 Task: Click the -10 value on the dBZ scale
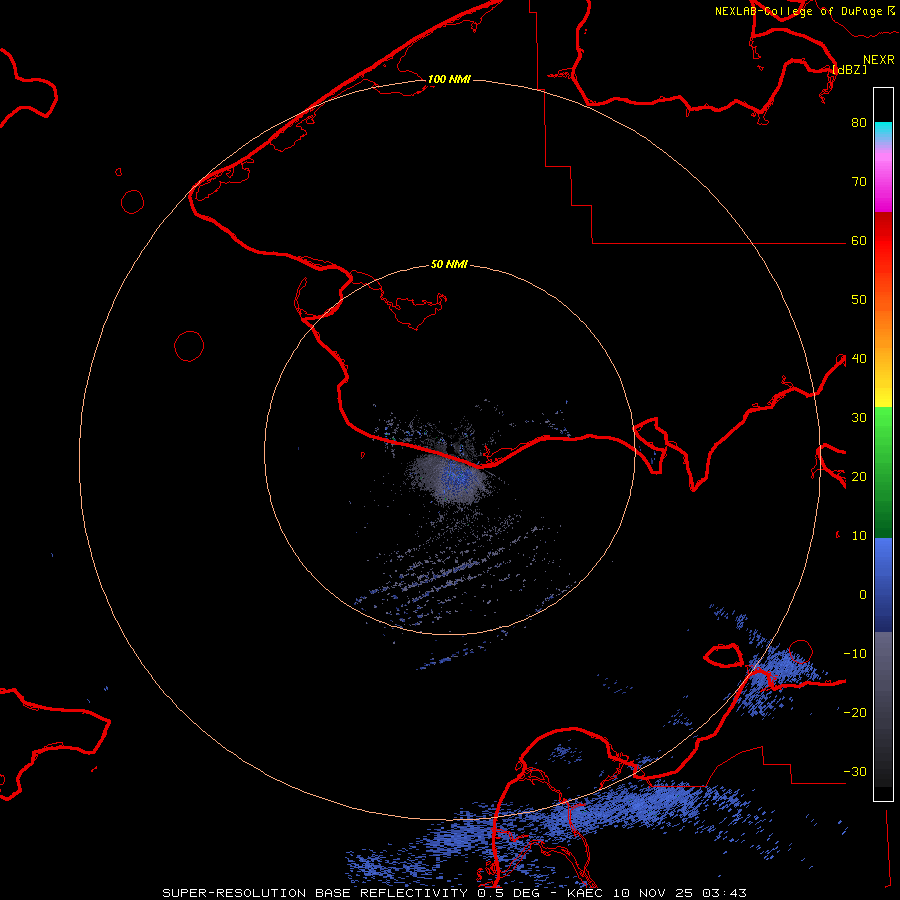tap(855, 654)
